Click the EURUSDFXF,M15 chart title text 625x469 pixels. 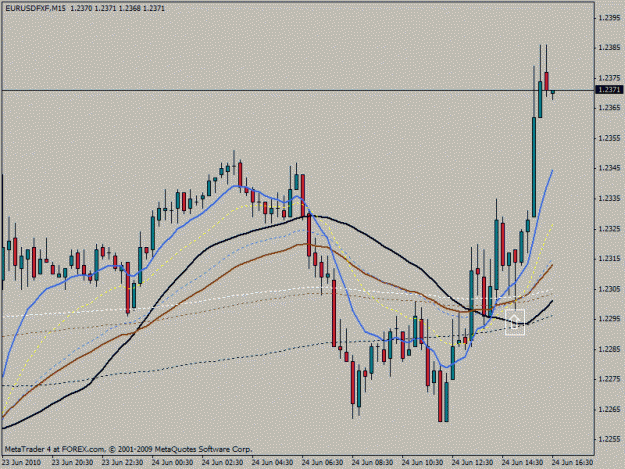click(x=36, y=8)
